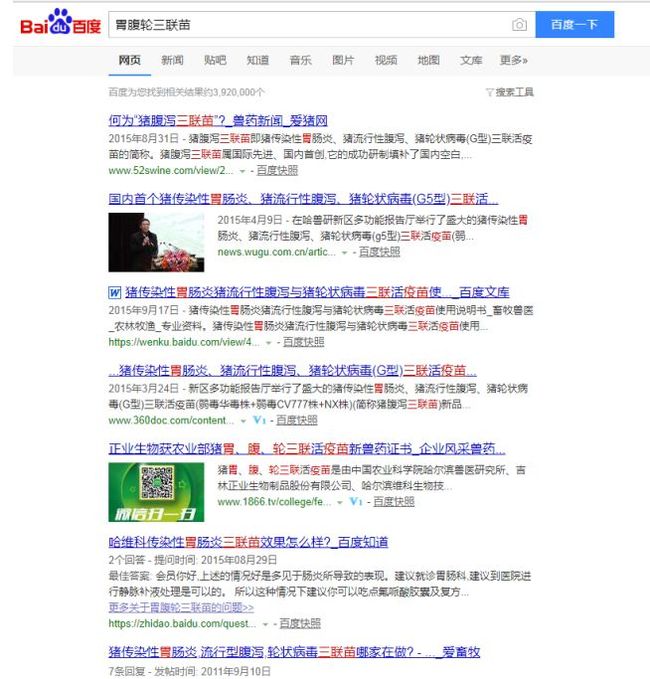
Task: Switch to the 图片 tab
Action: tap(343, 60)
